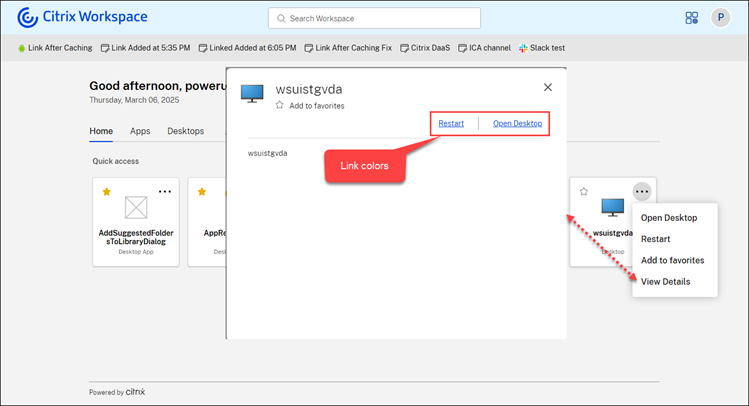749x406 pixels.
Task: Click the Powered by Citrix footer
Action: pyautogui.click(x=117, y=392)
